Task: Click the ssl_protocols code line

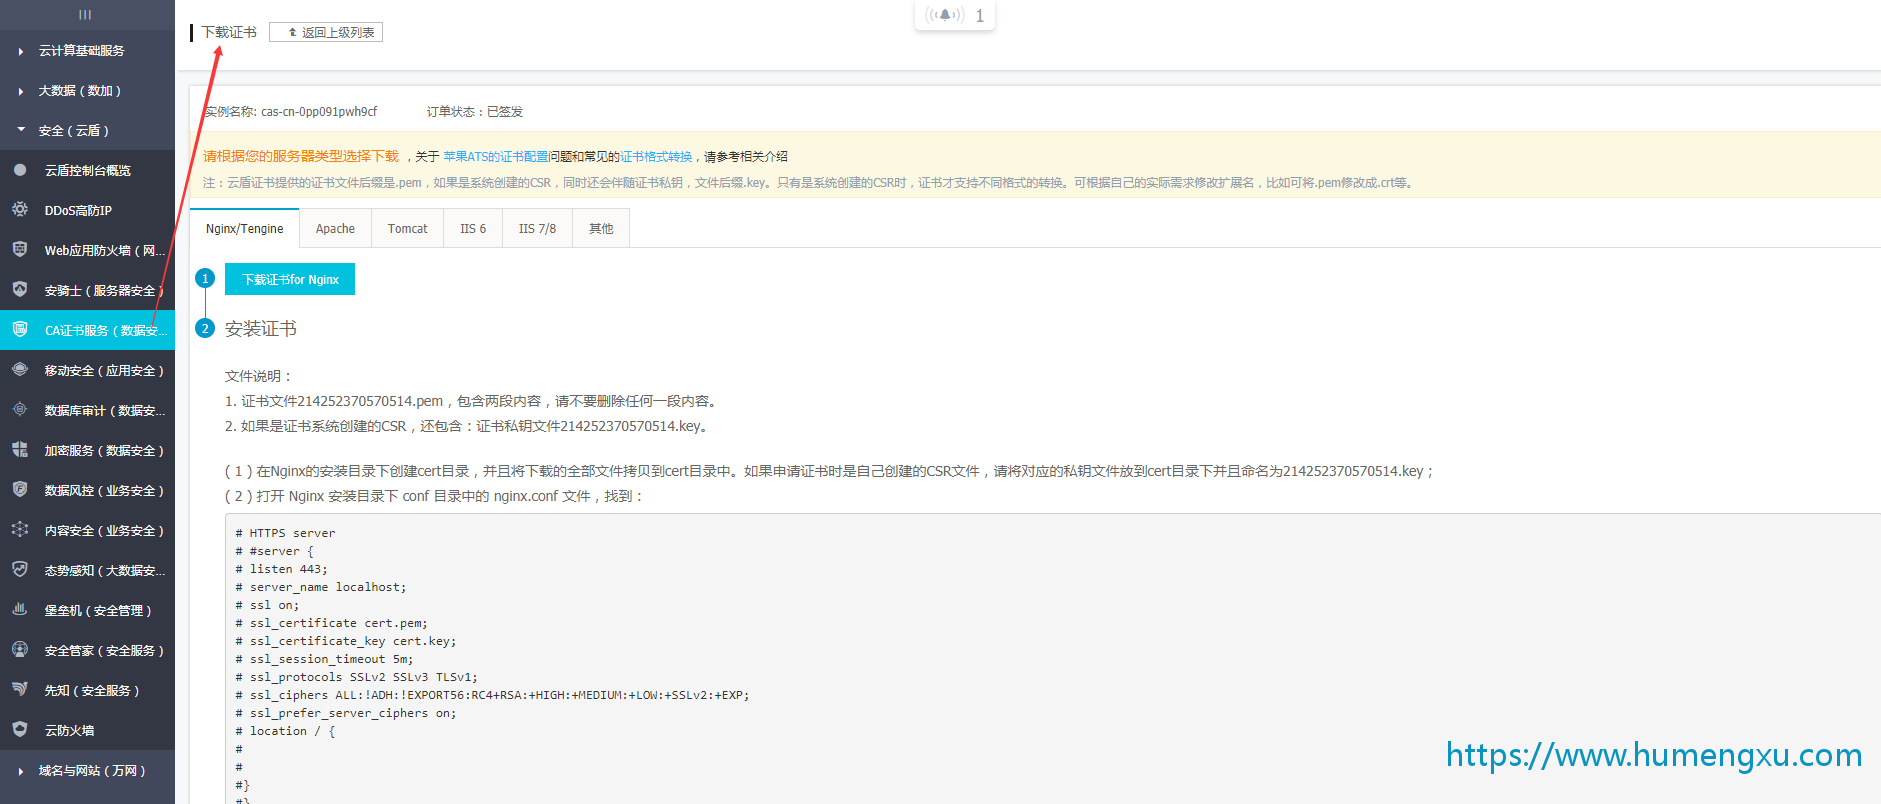Action: (x=357, y=677)
